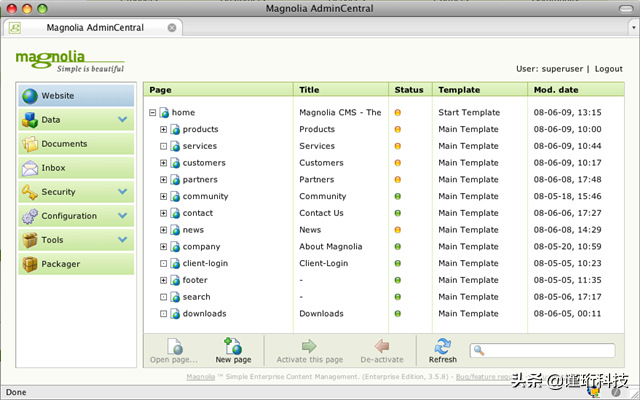Select the '08-06-05, 00:11' date cell

click(x=567, y=313)
